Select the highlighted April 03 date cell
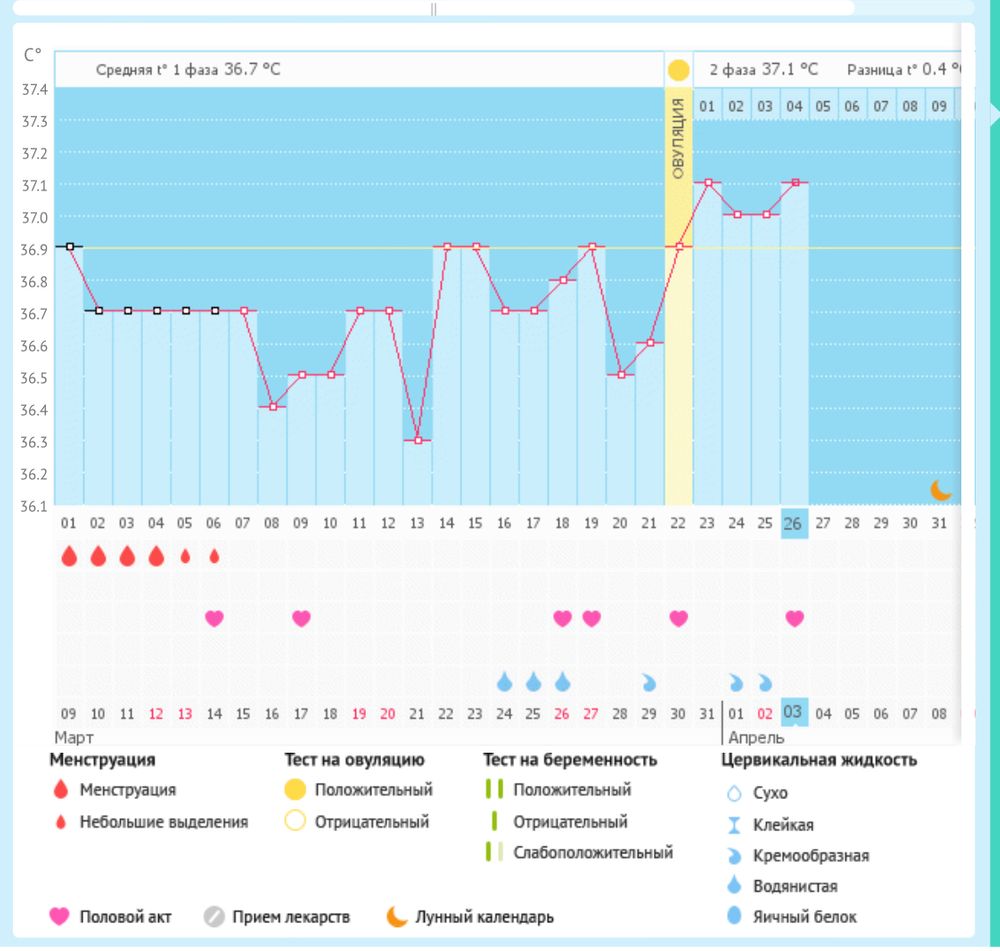Viewport: 1000px width, 951px height. click(x=793, y=712)
